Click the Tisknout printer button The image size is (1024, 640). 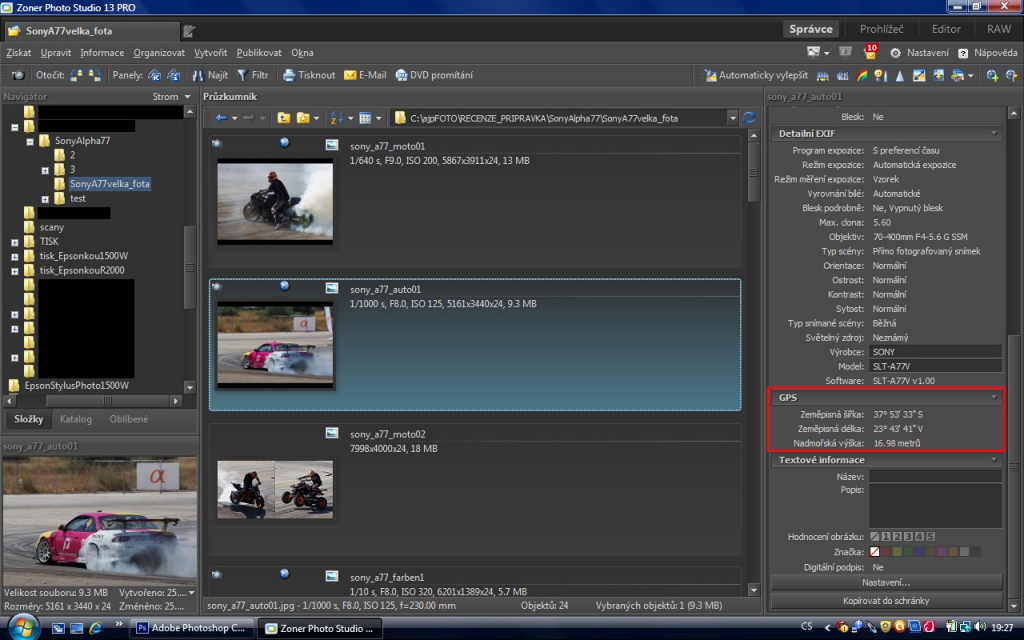point(309,75)
